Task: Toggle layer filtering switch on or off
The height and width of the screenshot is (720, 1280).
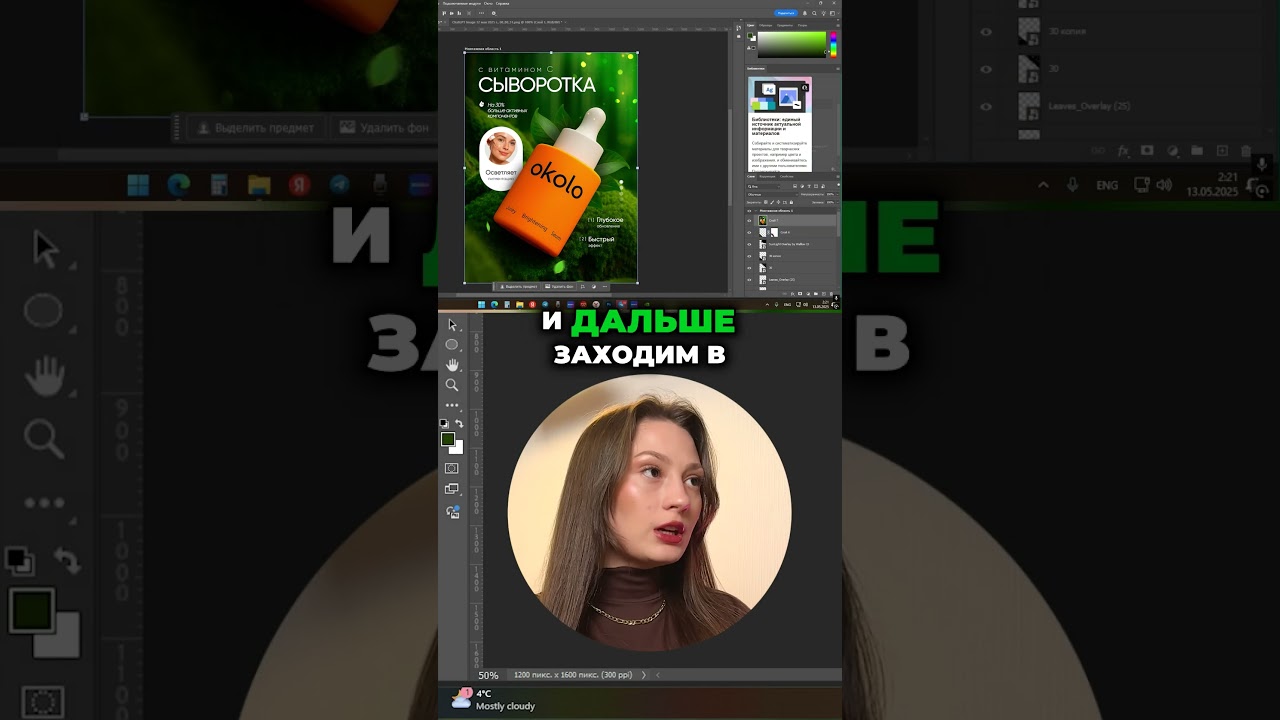Action: pyautogui.click(x=838, y=186)
